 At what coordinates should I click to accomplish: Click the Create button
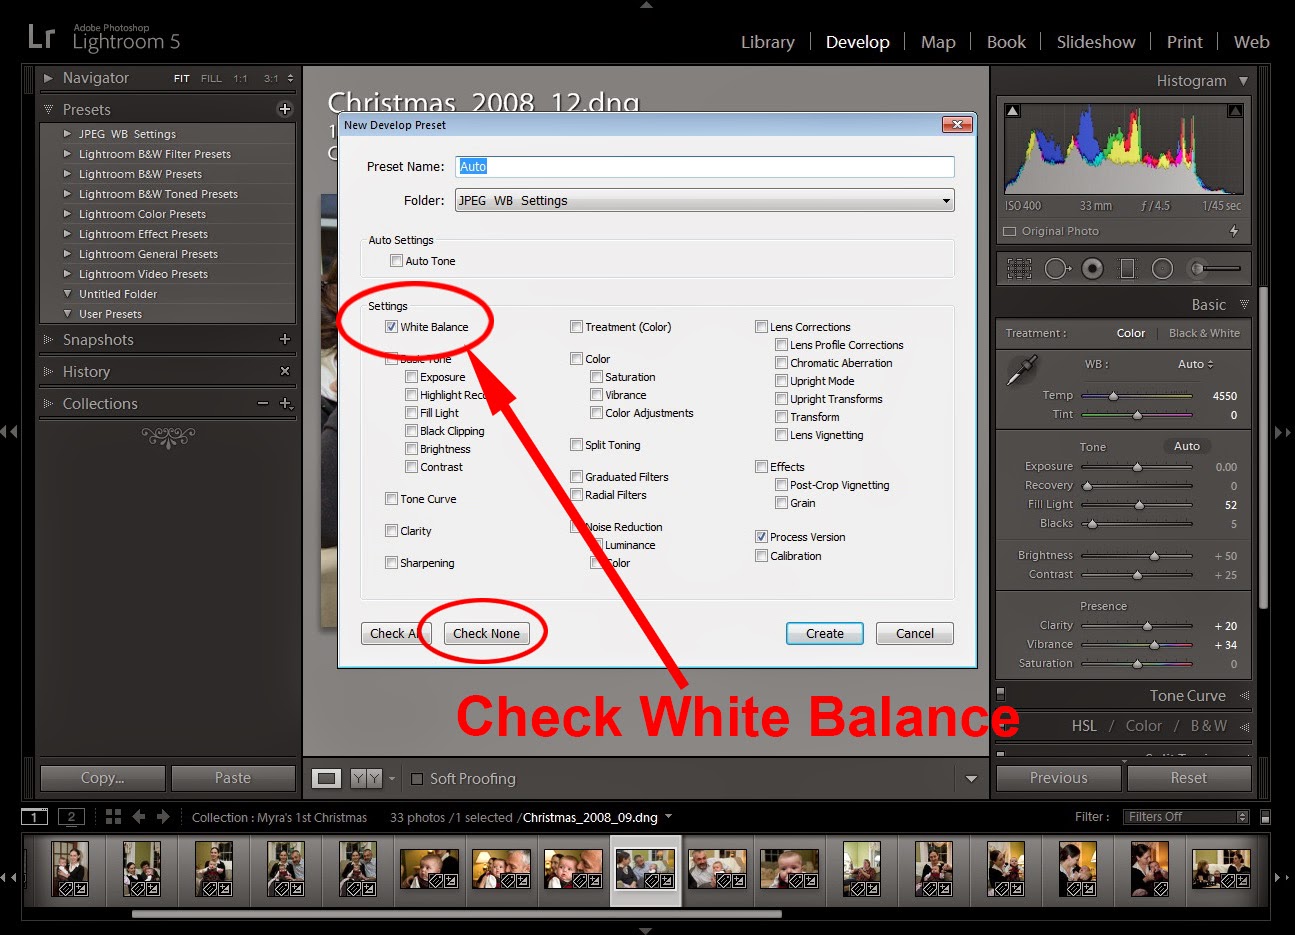point(825,633)
